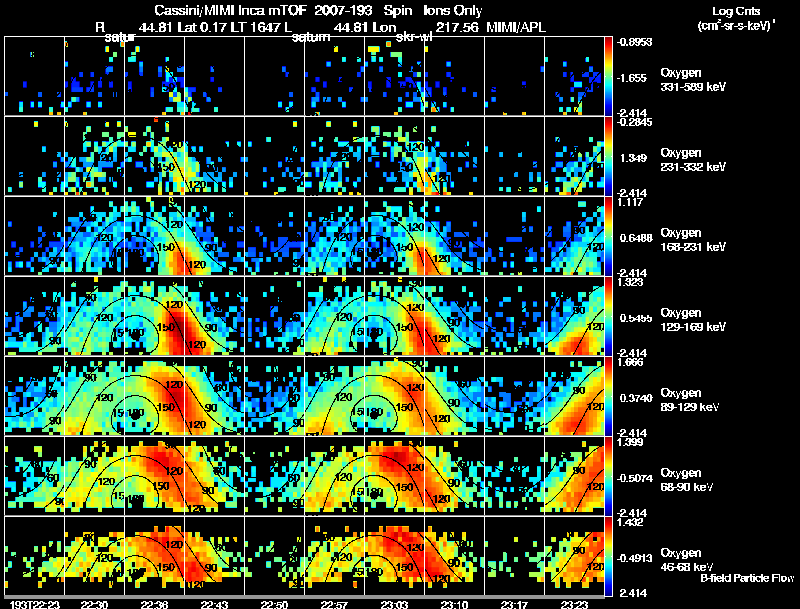This screenshot has width=800, height=609.
Task: Open the Oxygen 231-332 keV panel at 22:57
Action: [x=335, y=156]
